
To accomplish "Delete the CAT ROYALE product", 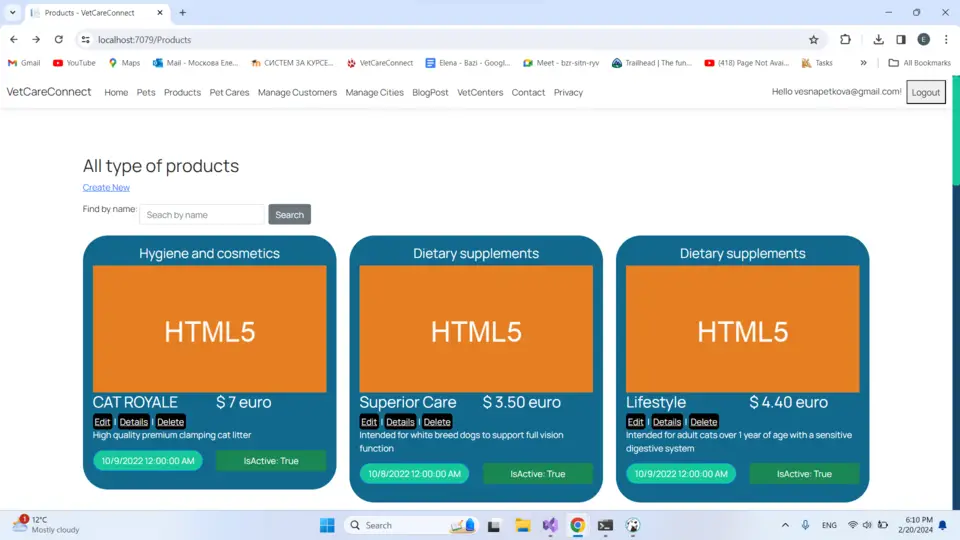I will (170, 422).
